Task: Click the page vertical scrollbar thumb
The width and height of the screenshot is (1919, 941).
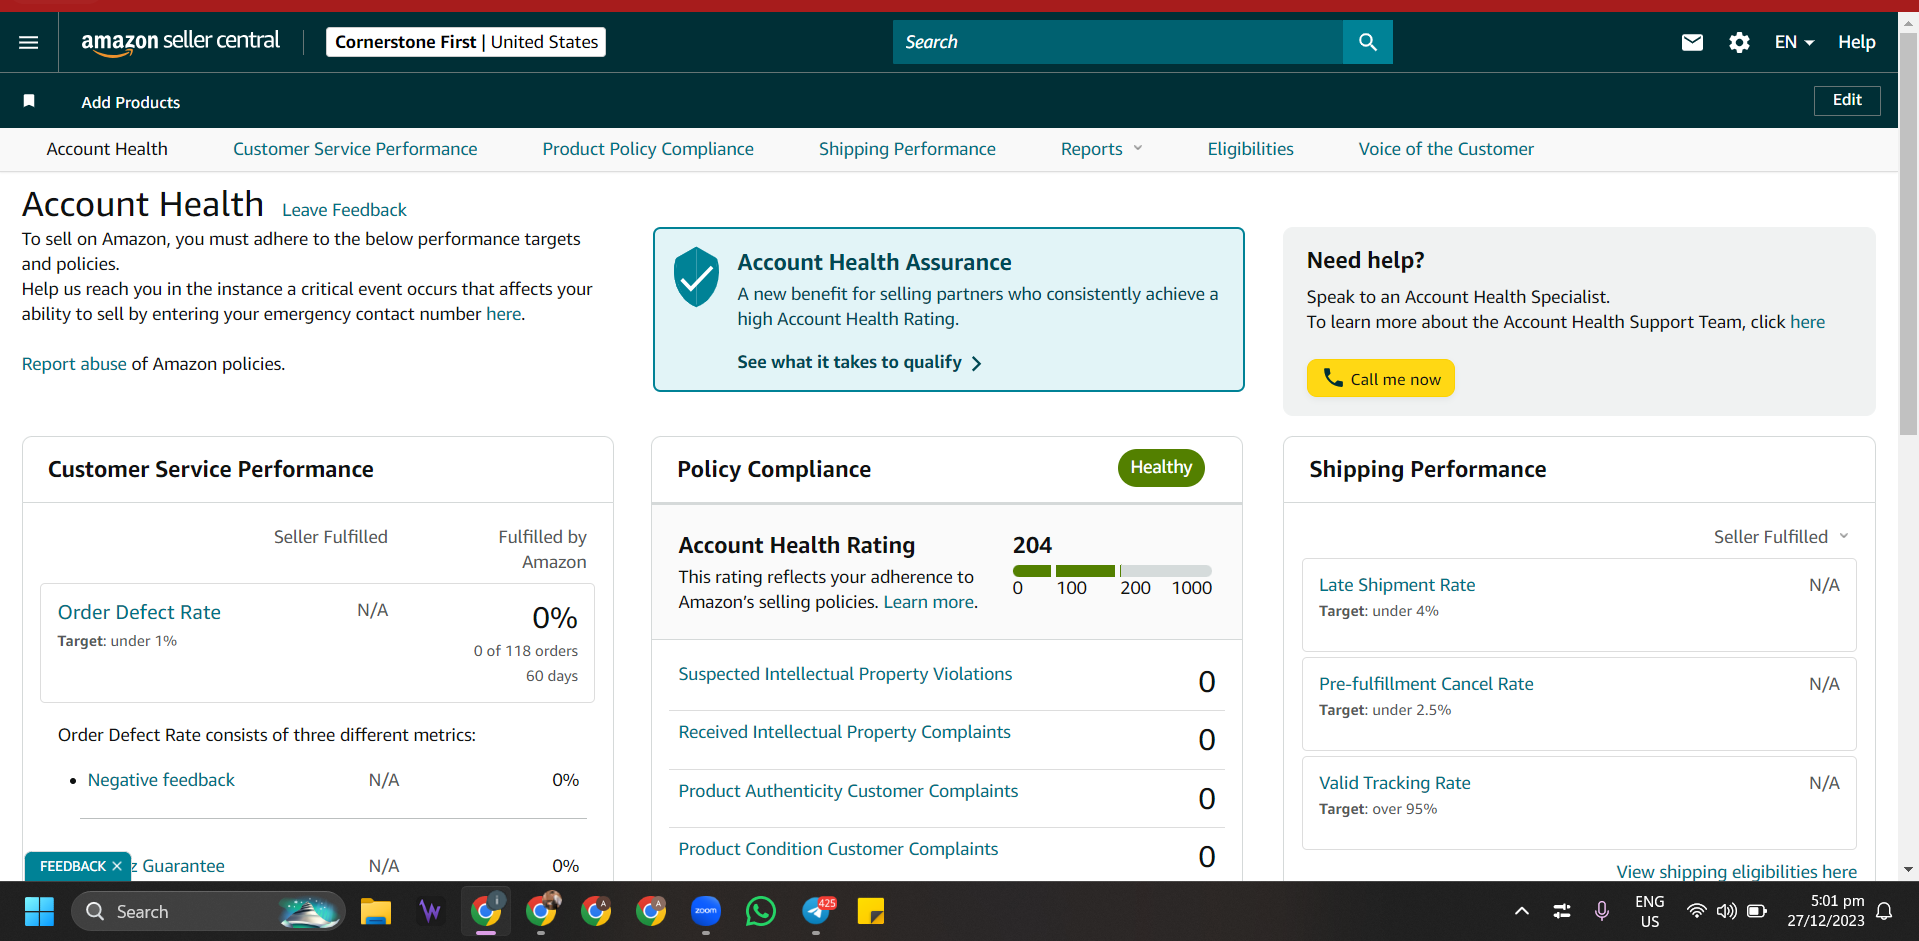Action: (1909, 235)
